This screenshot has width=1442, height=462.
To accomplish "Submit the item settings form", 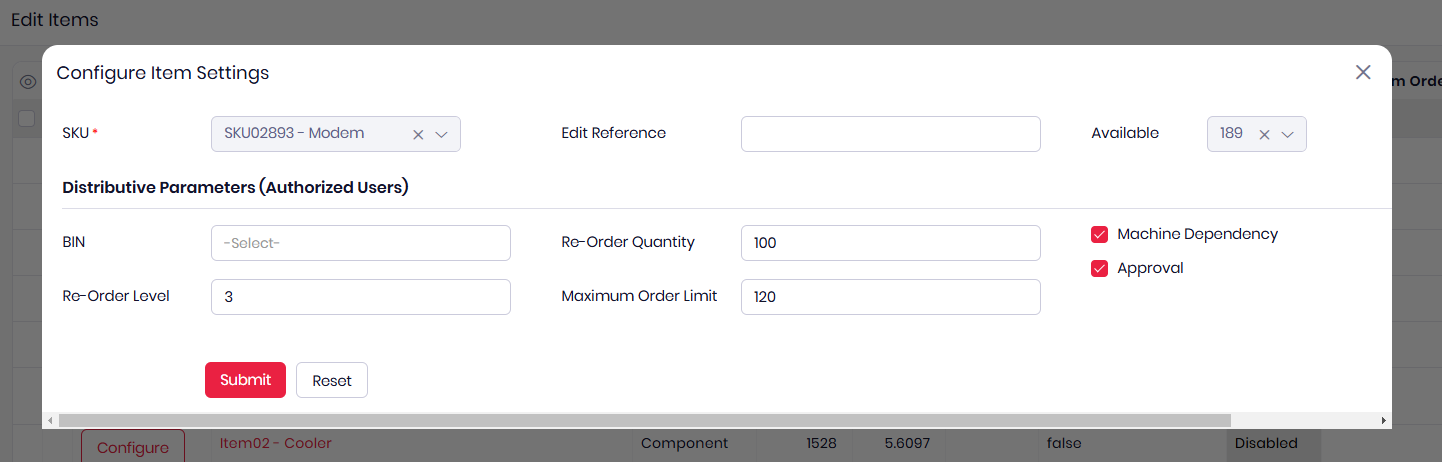I will coord(245,380).
